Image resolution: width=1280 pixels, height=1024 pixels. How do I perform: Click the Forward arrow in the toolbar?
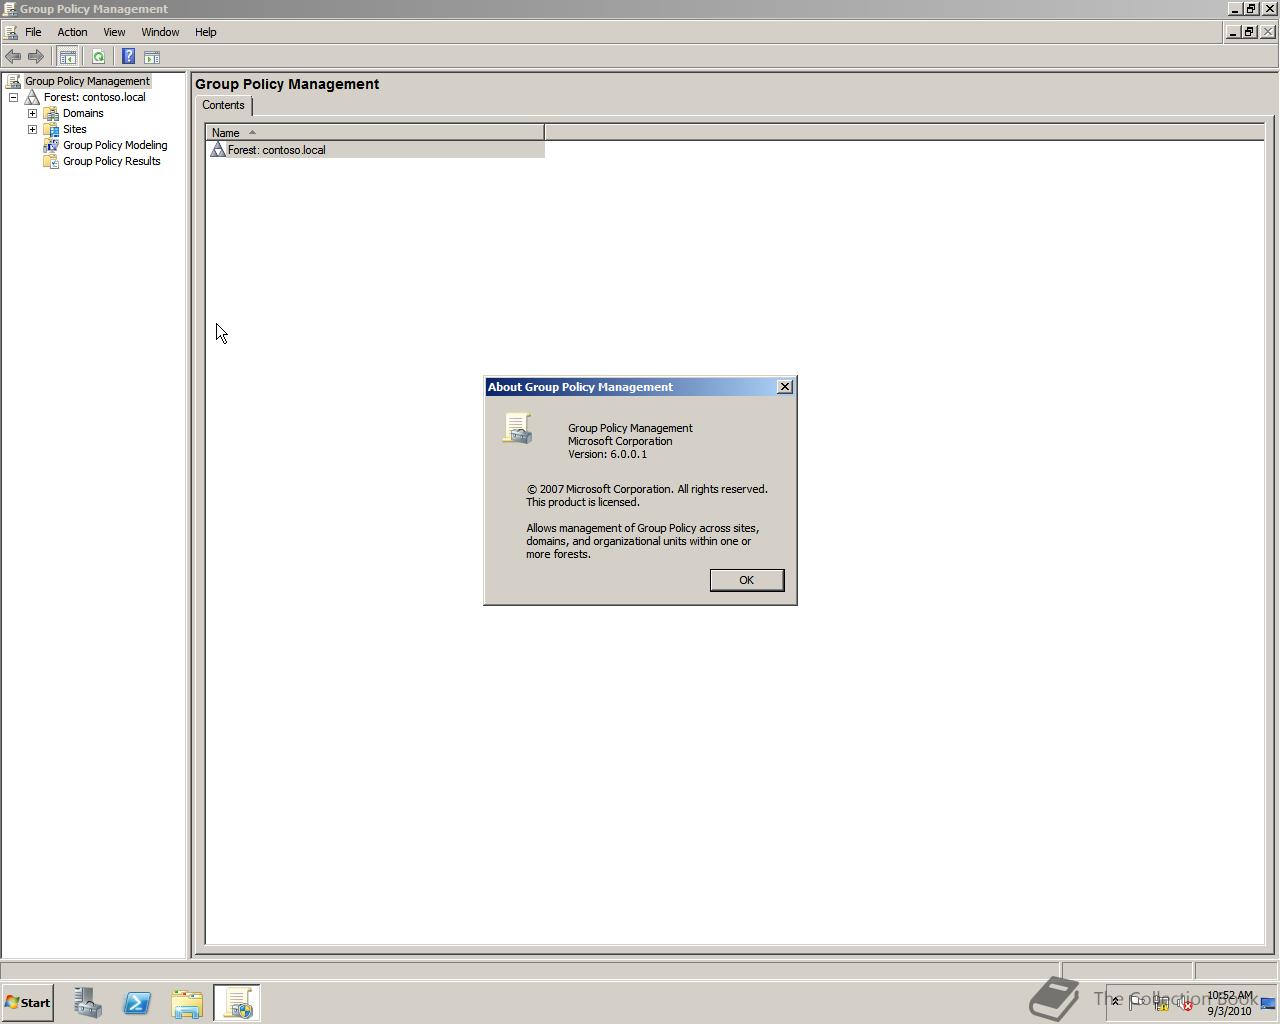[36, 57]
